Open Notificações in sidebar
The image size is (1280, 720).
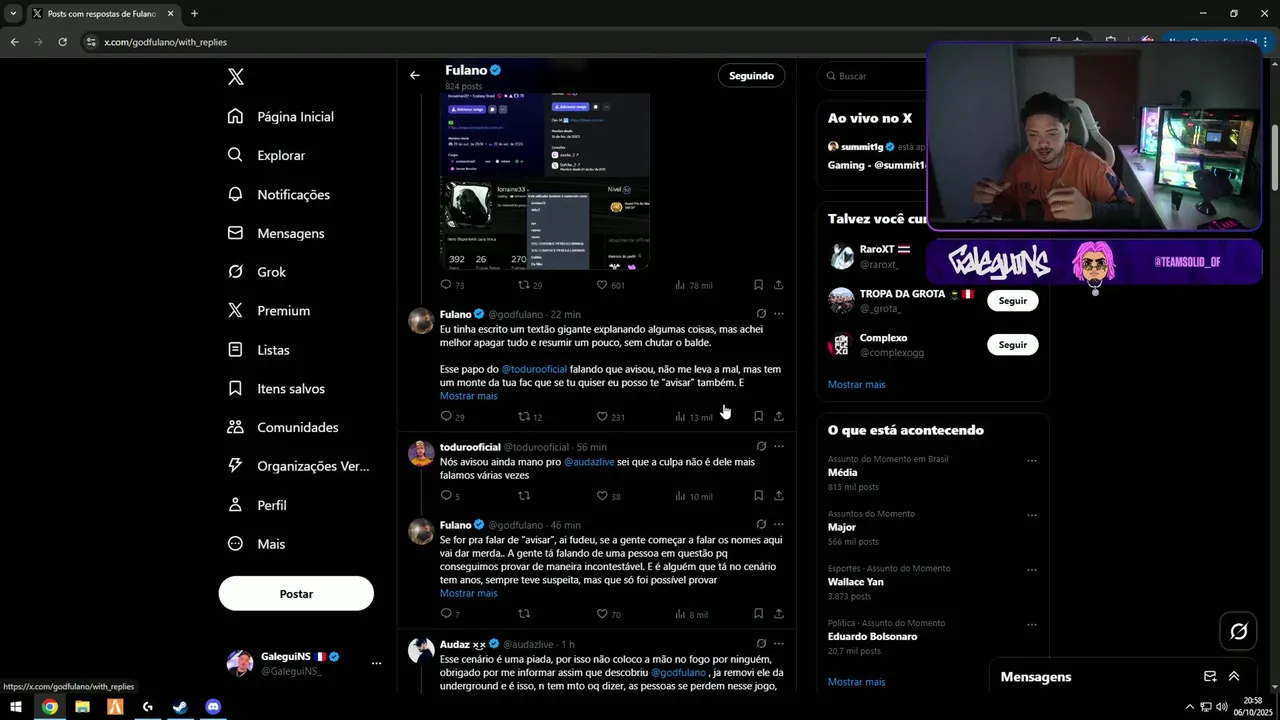pyautogui.click(x=279, y=194)
